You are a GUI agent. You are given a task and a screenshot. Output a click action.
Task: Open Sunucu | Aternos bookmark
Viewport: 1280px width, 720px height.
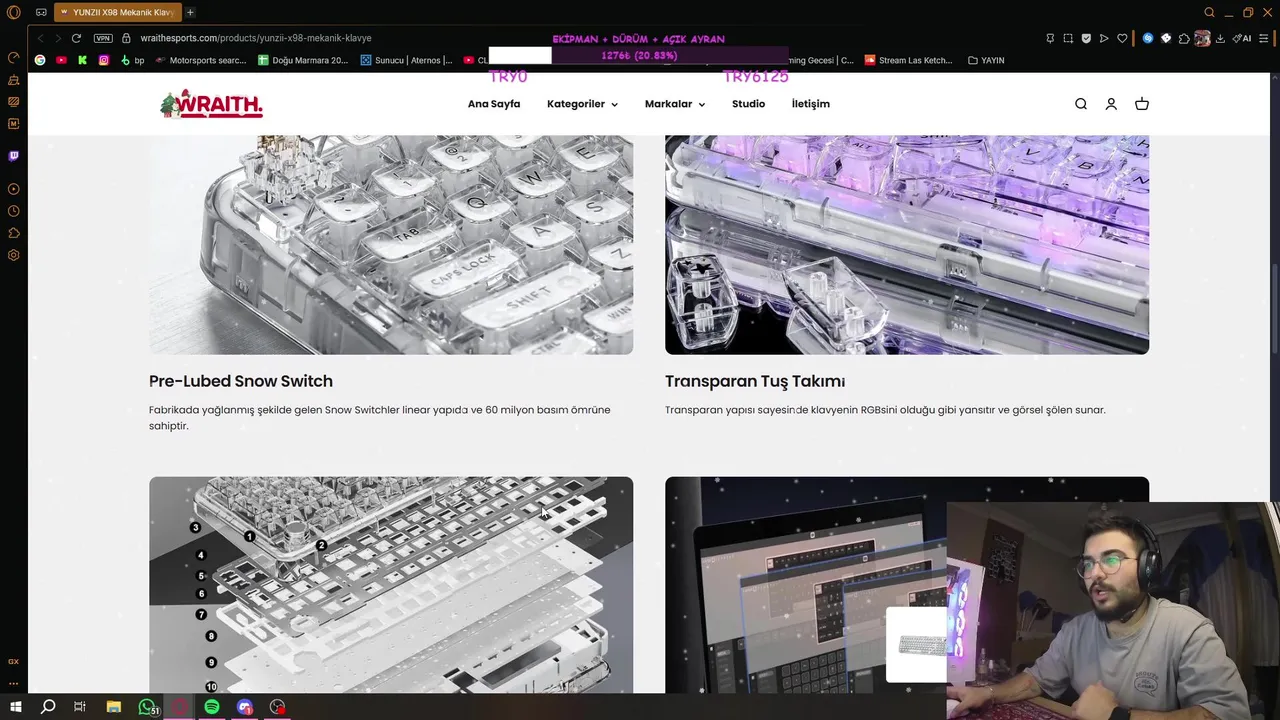406,60
